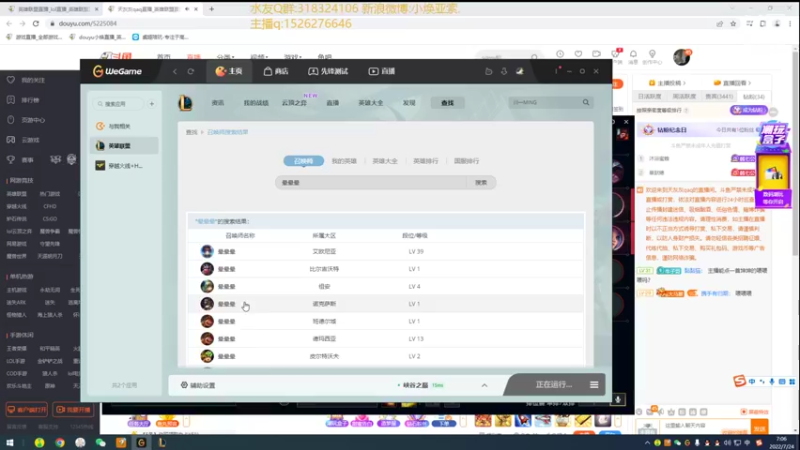800x450 pixels.
Task: Open the 资讯 menu item
Action: [x=218, y=103]
